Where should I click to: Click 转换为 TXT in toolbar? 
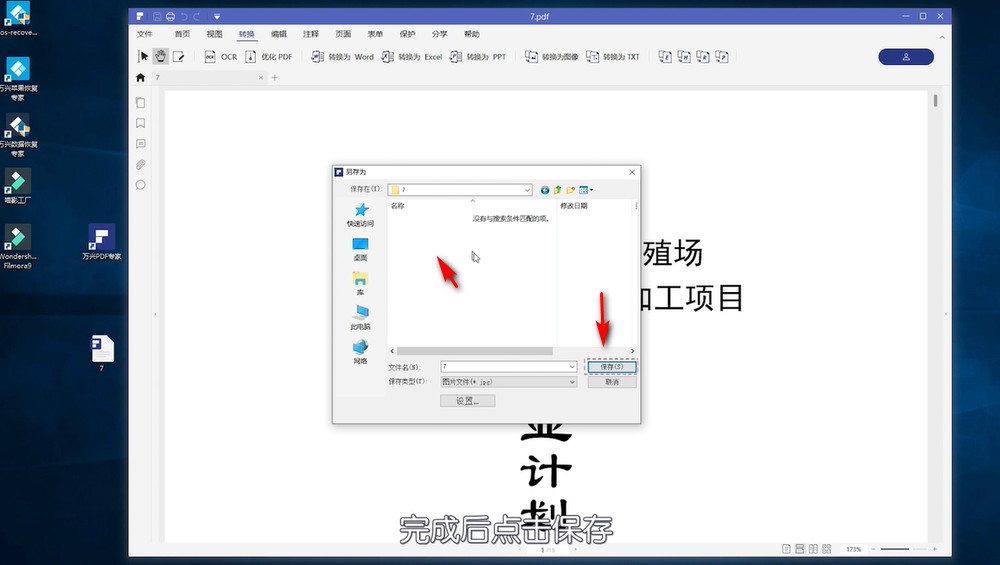pyautogui.click(x=613, y=57)
